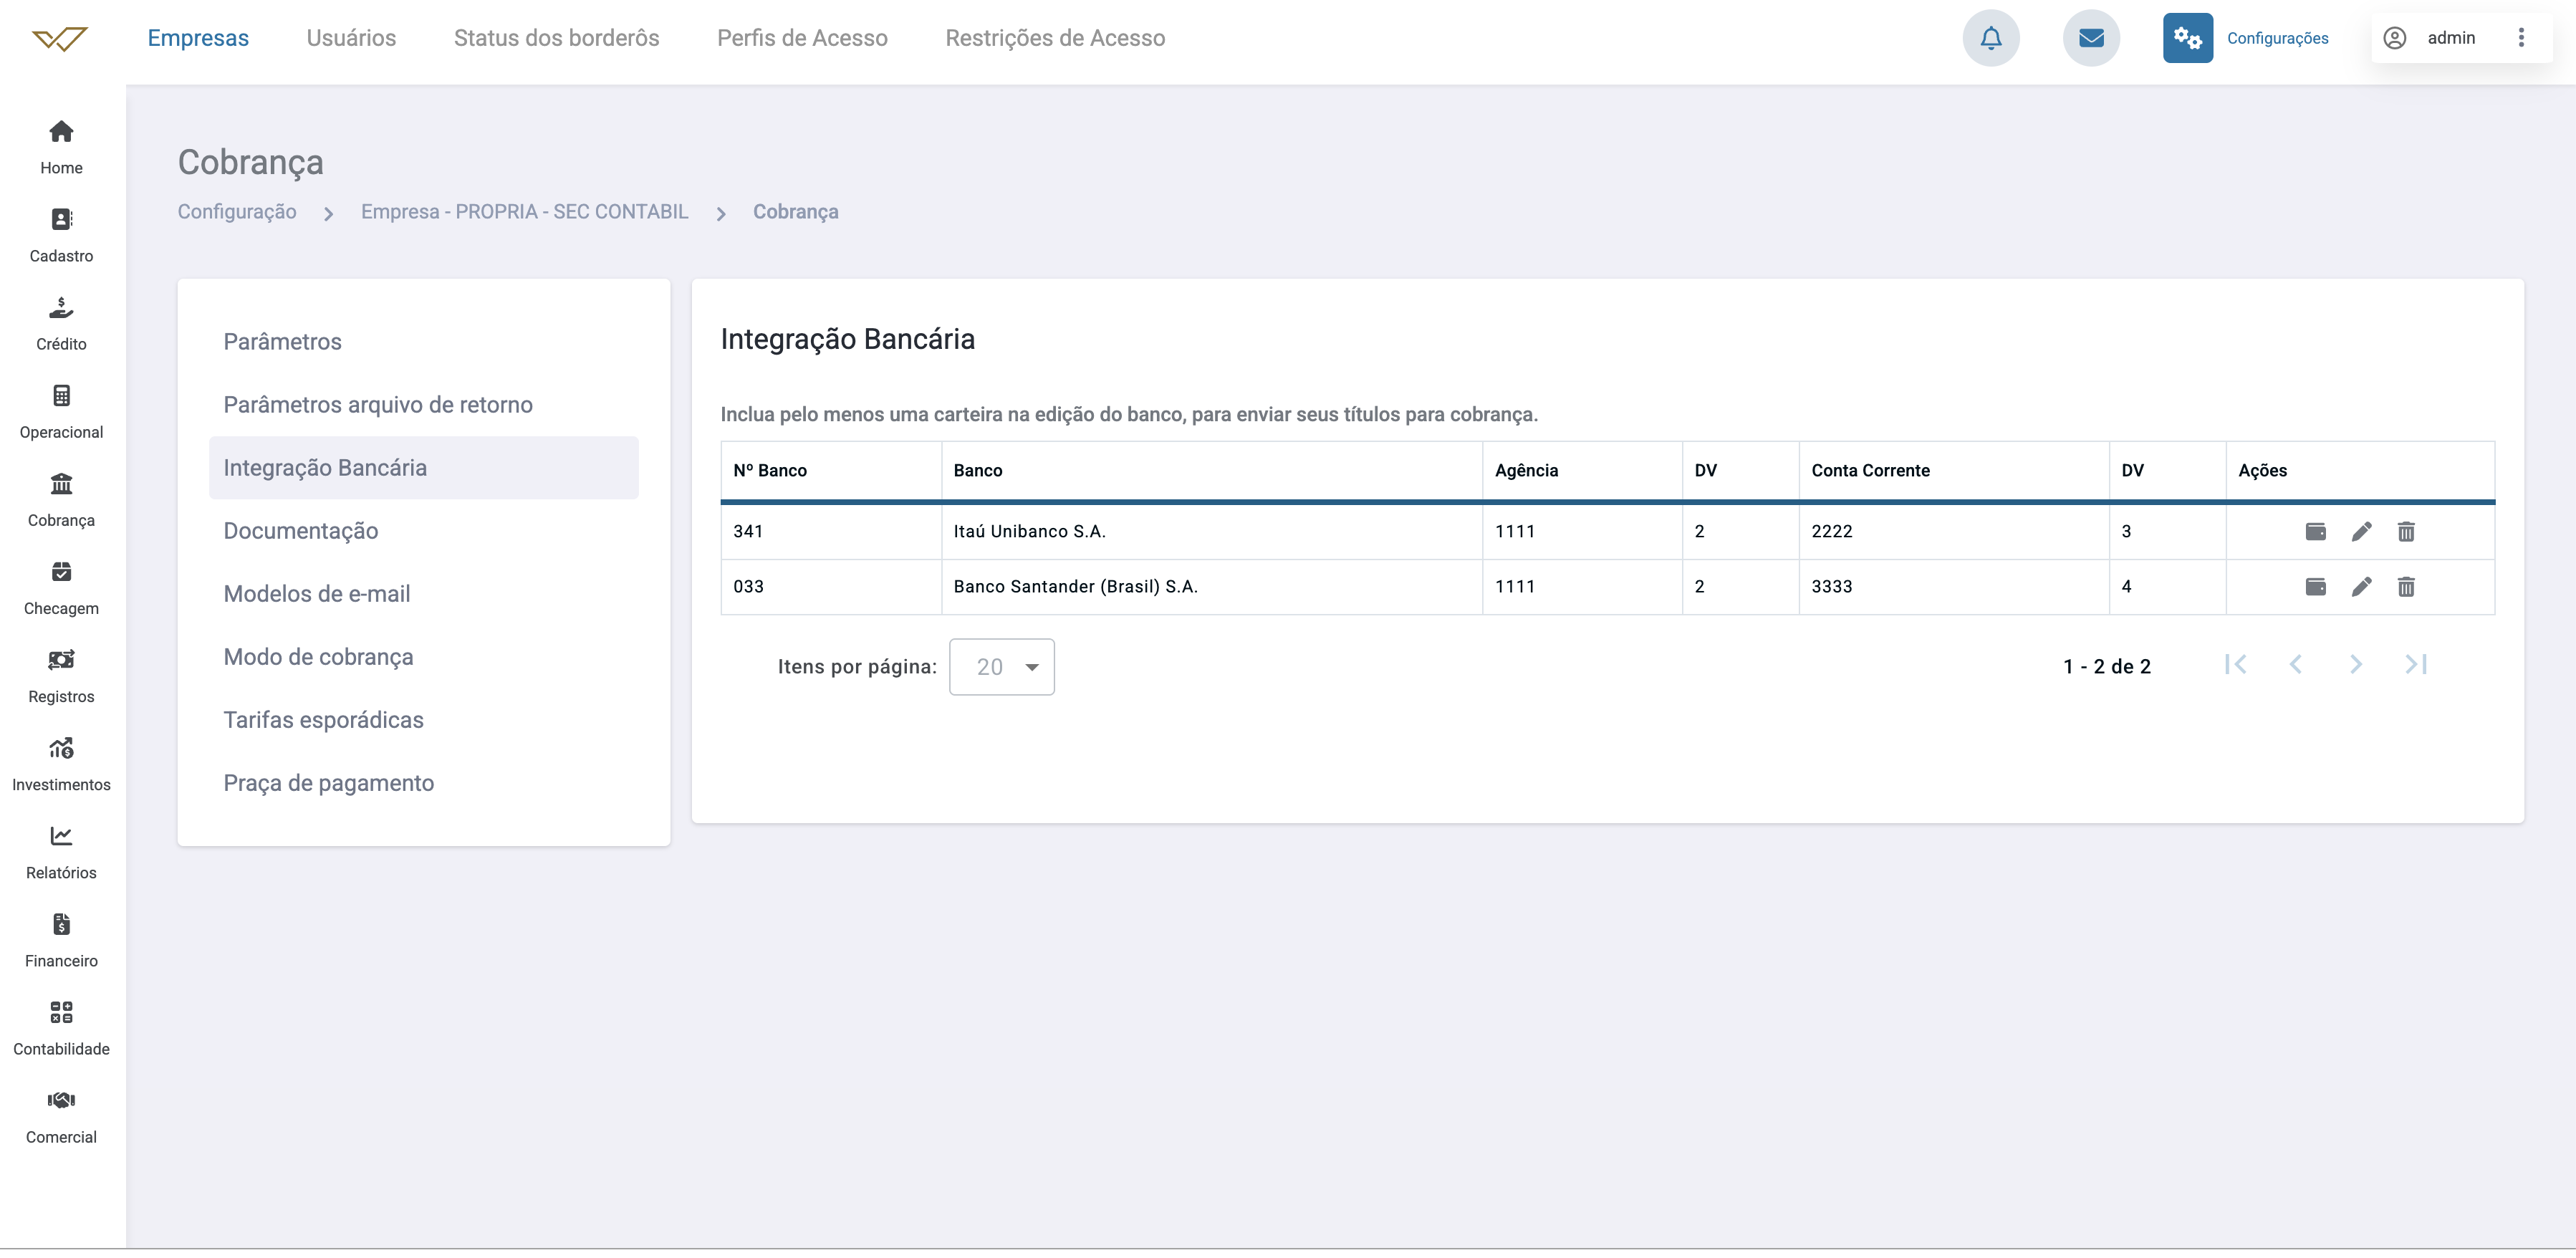Open the notifications bell
The height and width of the screenshot is (1258, 2576).
tap(1991, 38)
